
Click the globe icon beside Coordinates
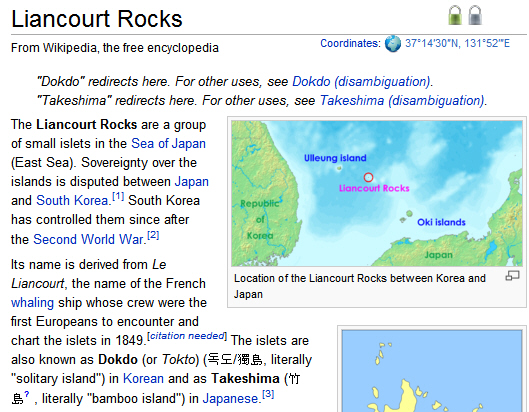(x=393, y=44)
